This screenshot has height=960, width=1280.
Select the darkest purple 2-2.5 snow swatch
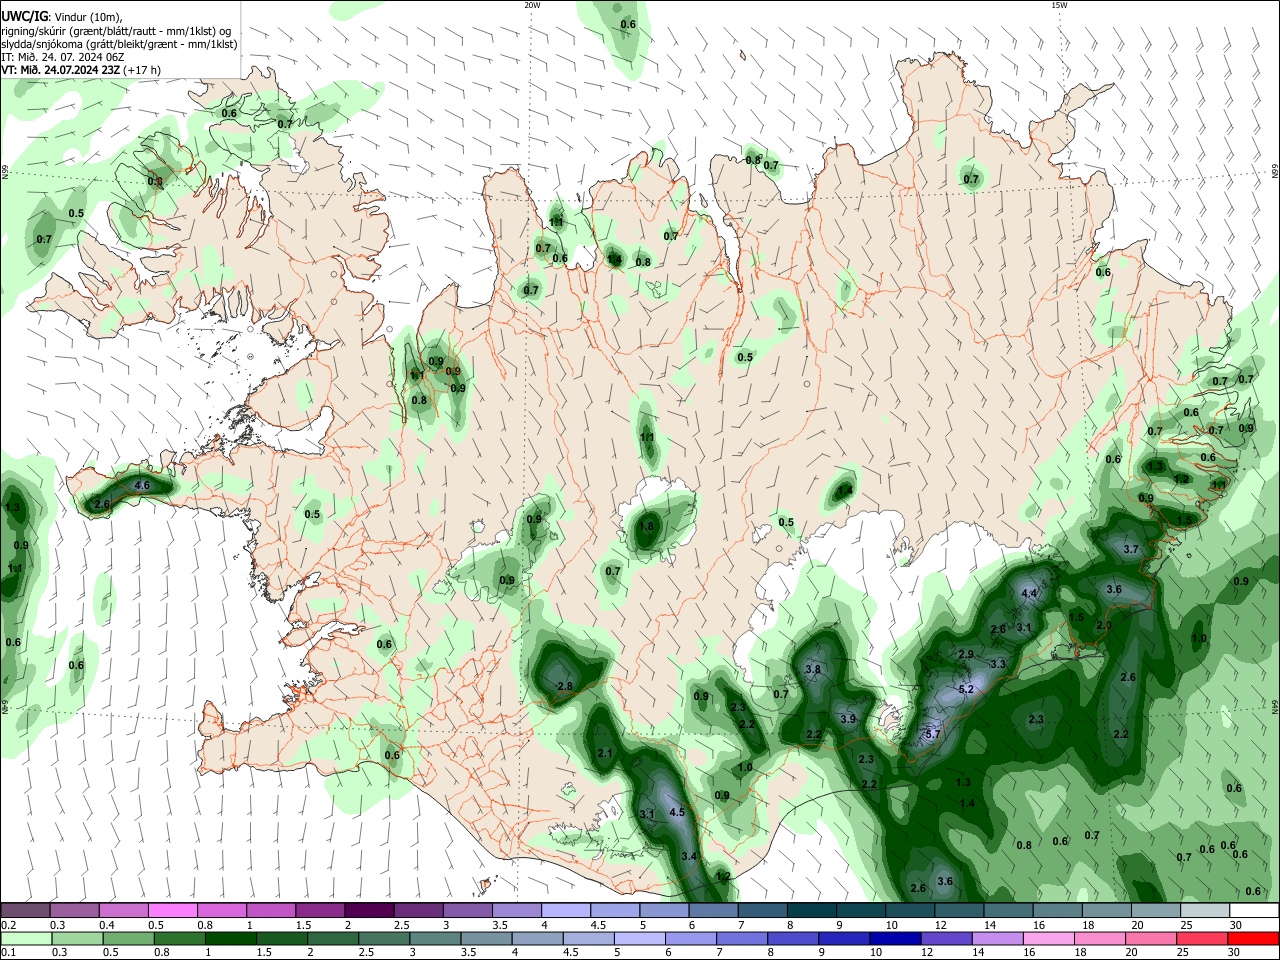(x=368, y=911)
